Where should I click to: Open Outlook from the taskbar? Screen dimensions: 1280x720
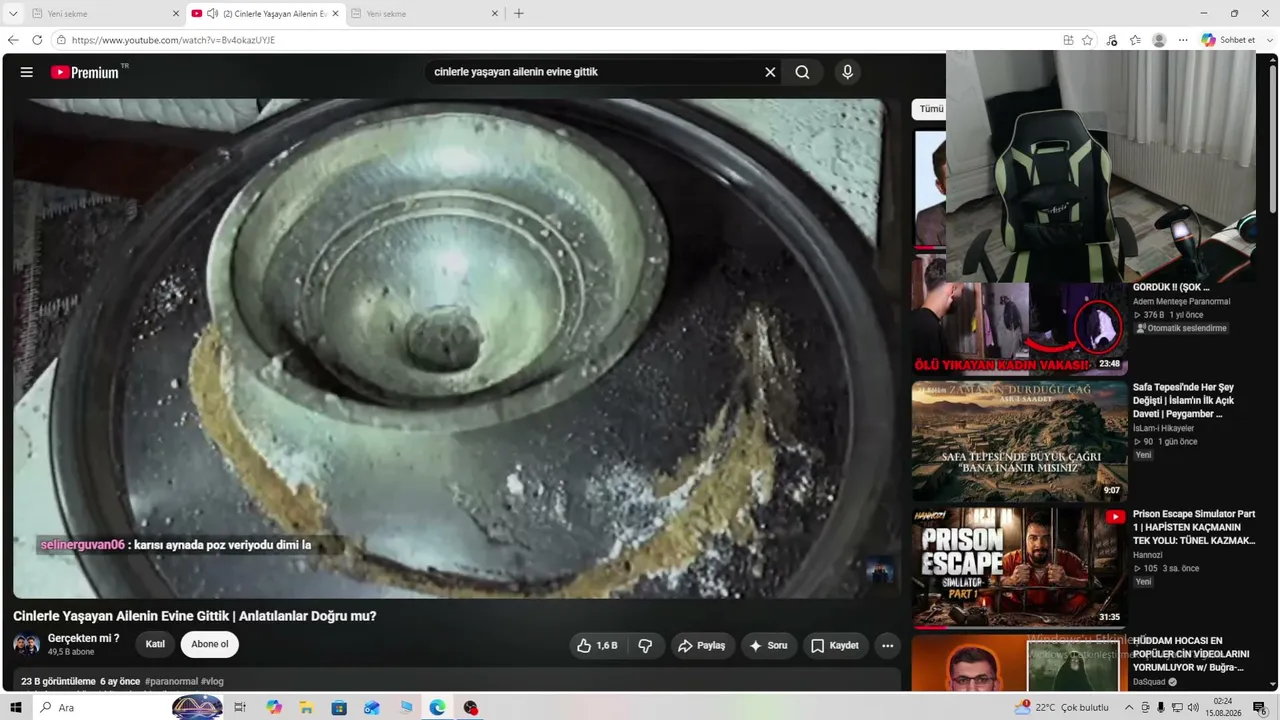click(x=372, y=708)
